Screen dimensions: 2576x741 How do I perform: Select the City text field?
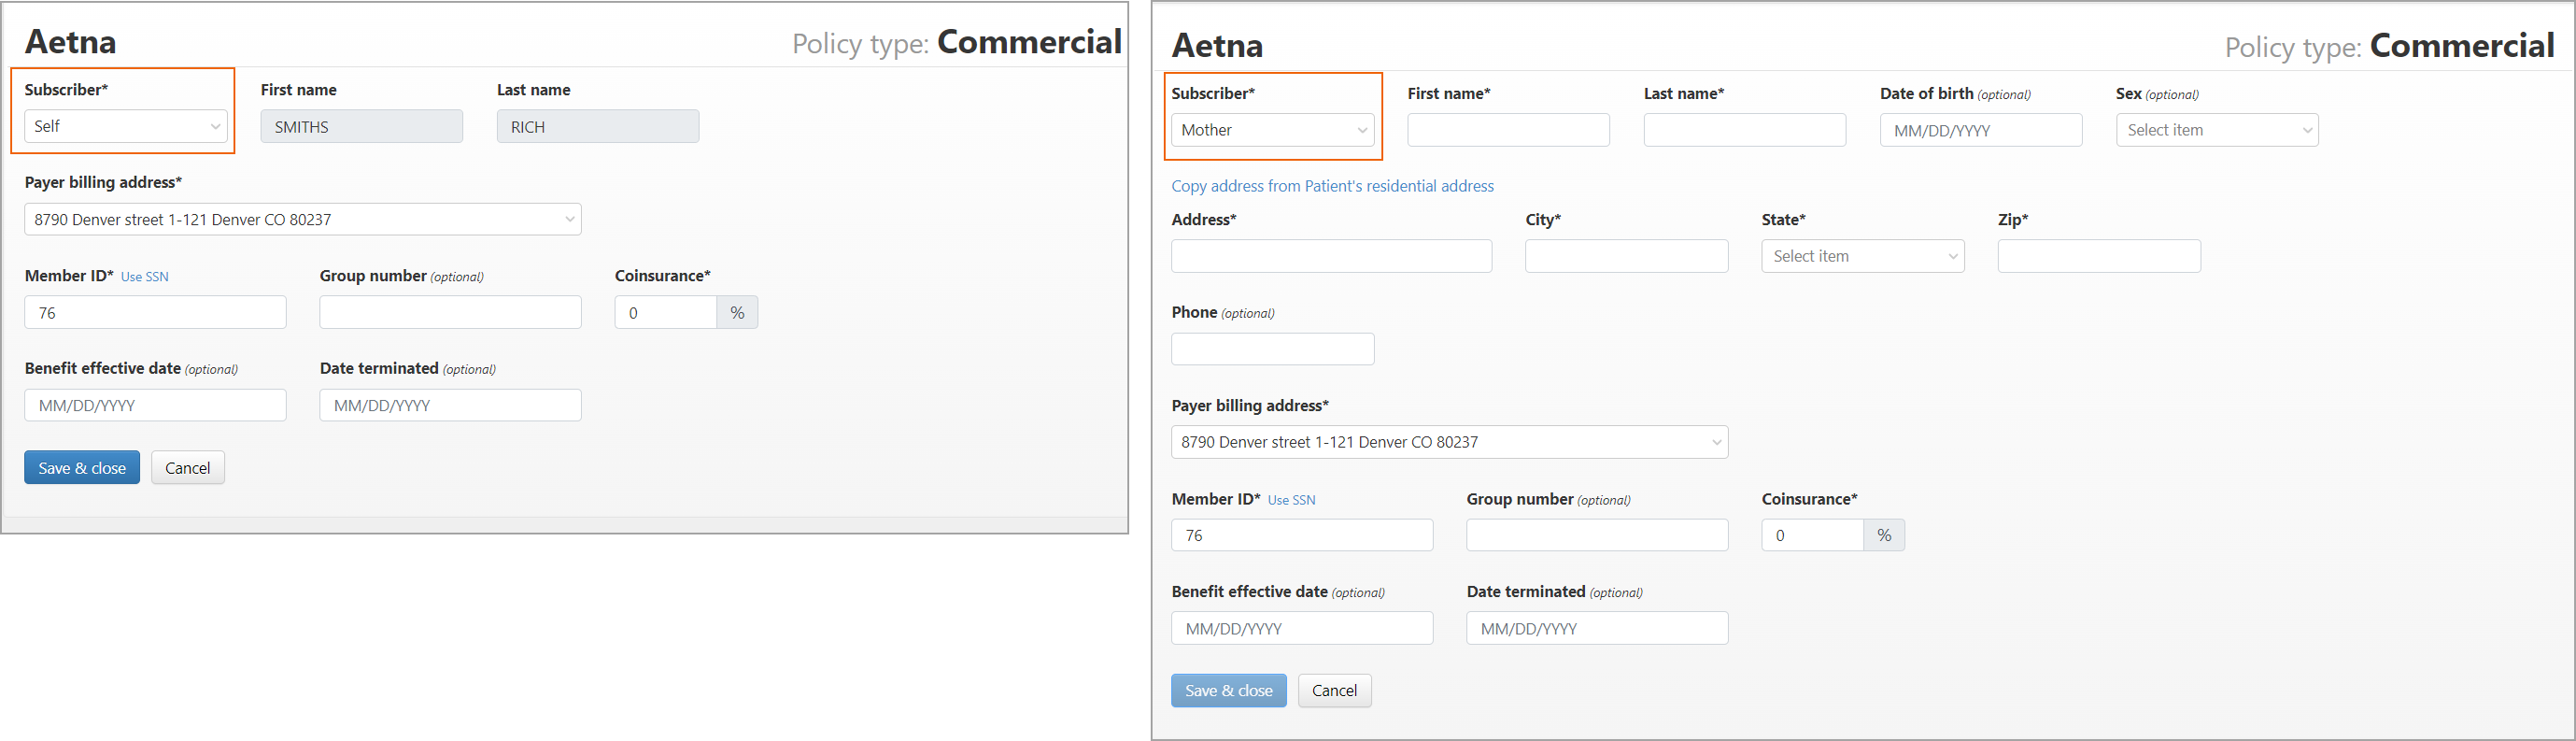coord(1626,256)
